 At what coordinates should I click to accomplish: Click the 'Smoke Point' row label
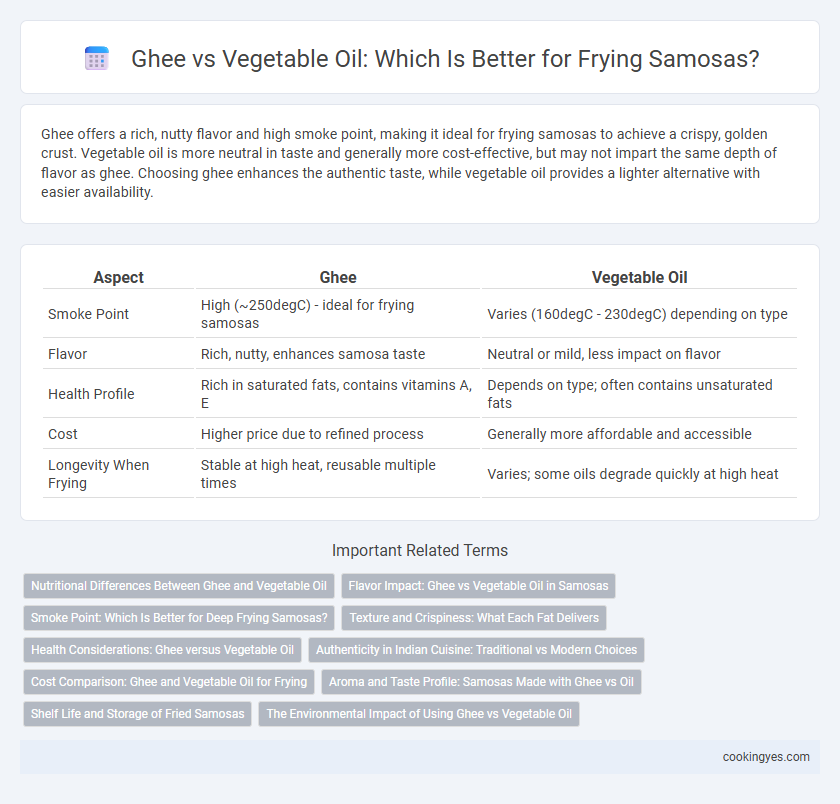point(88,314)
